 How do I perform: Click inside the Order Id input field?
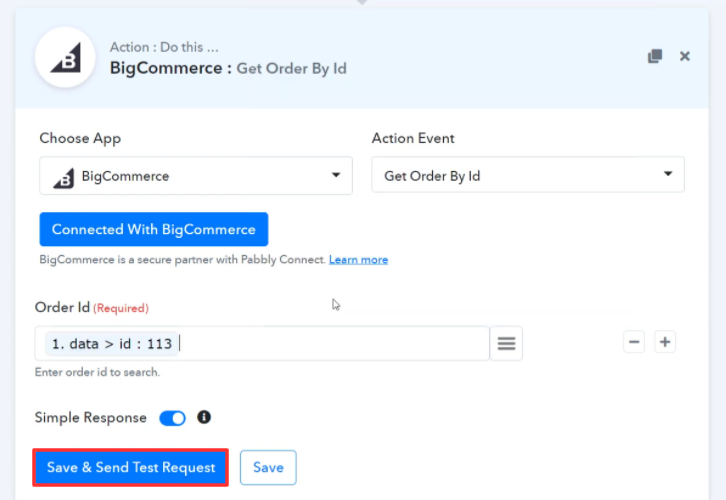click(262, 344)
